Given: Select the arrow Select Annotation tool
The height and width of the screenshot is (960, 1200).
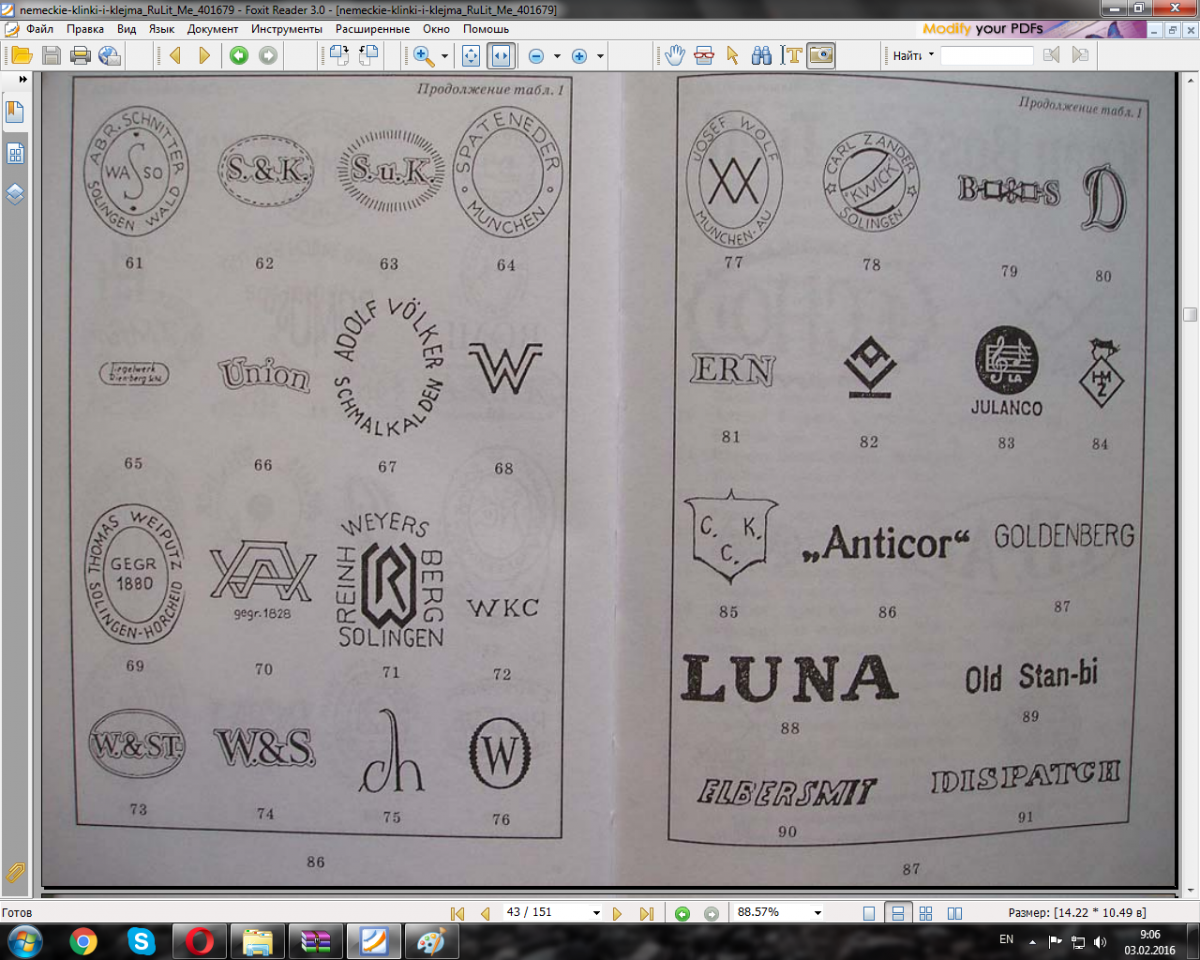Looking at the screenshot, I should [x=732, y=56].
